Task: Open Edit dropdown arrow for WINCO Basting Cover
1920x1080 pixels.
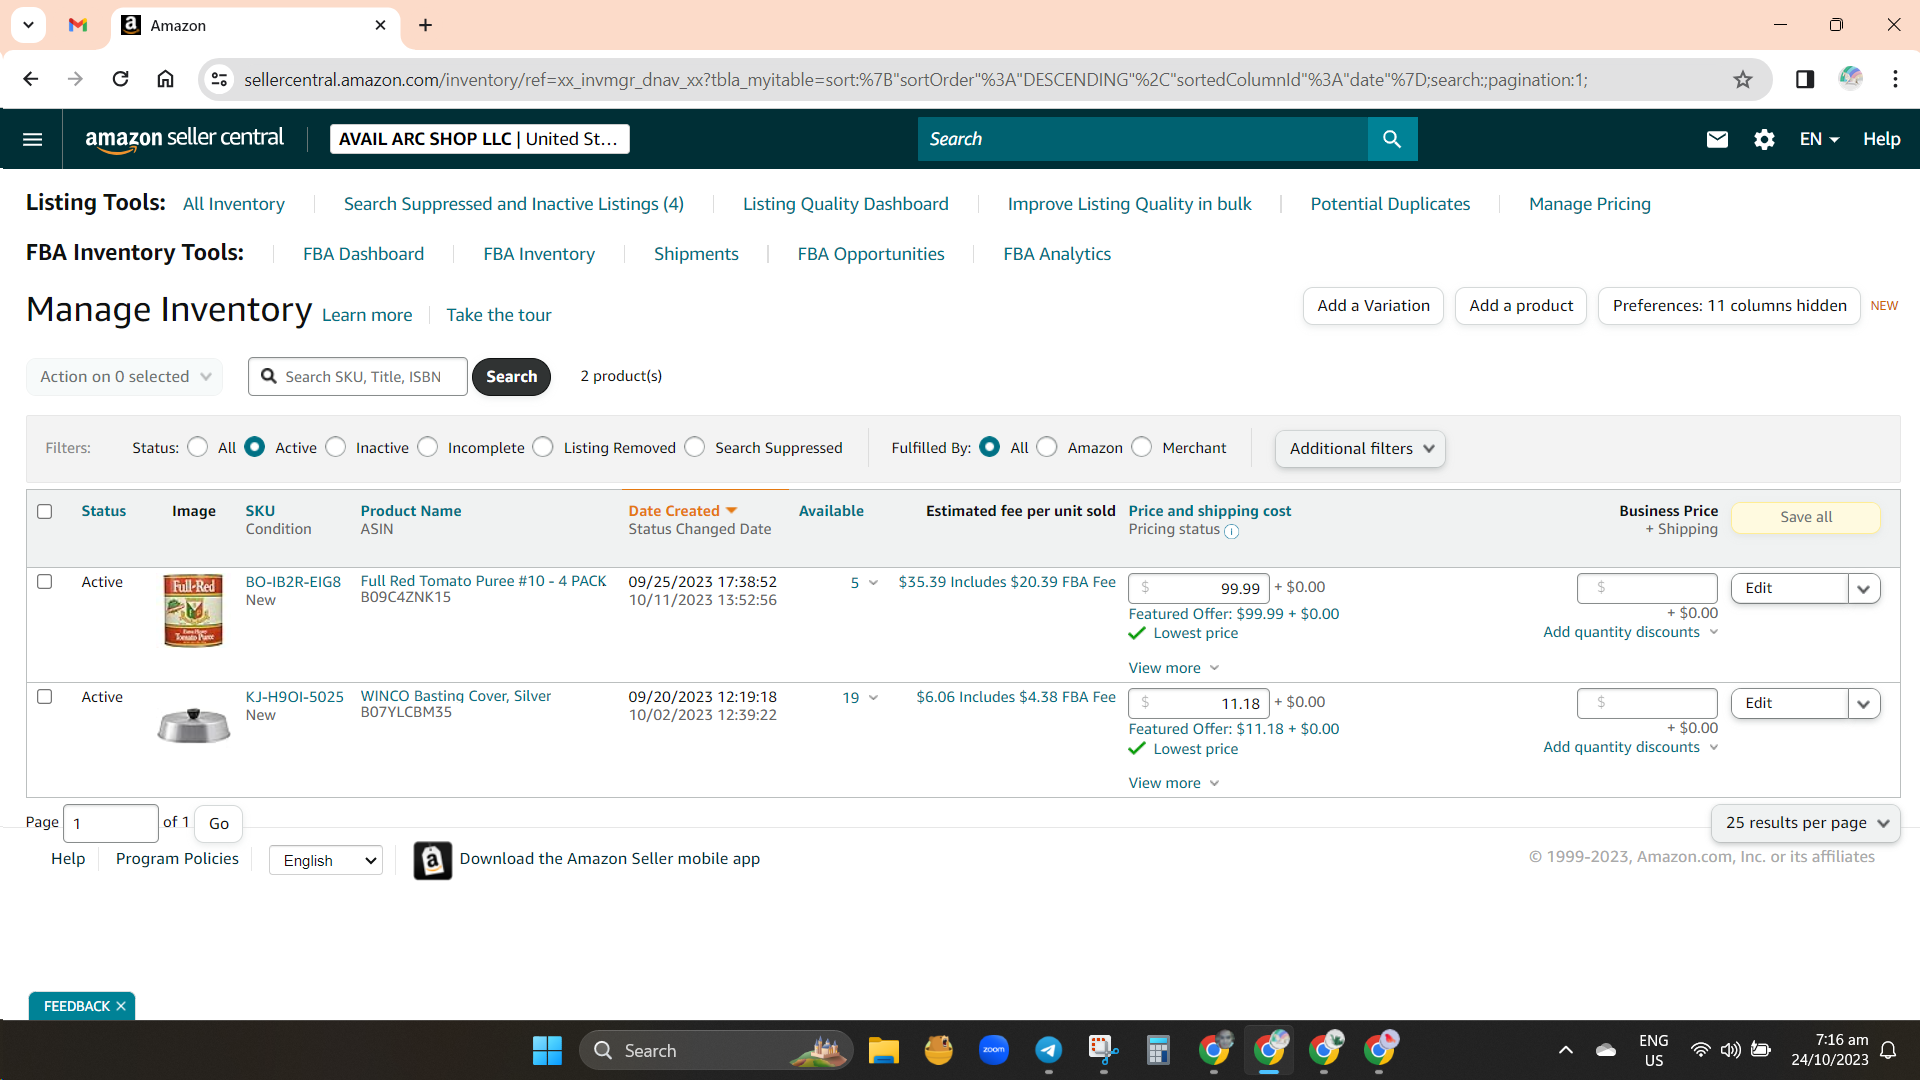Action: (x=1864, y=704)
